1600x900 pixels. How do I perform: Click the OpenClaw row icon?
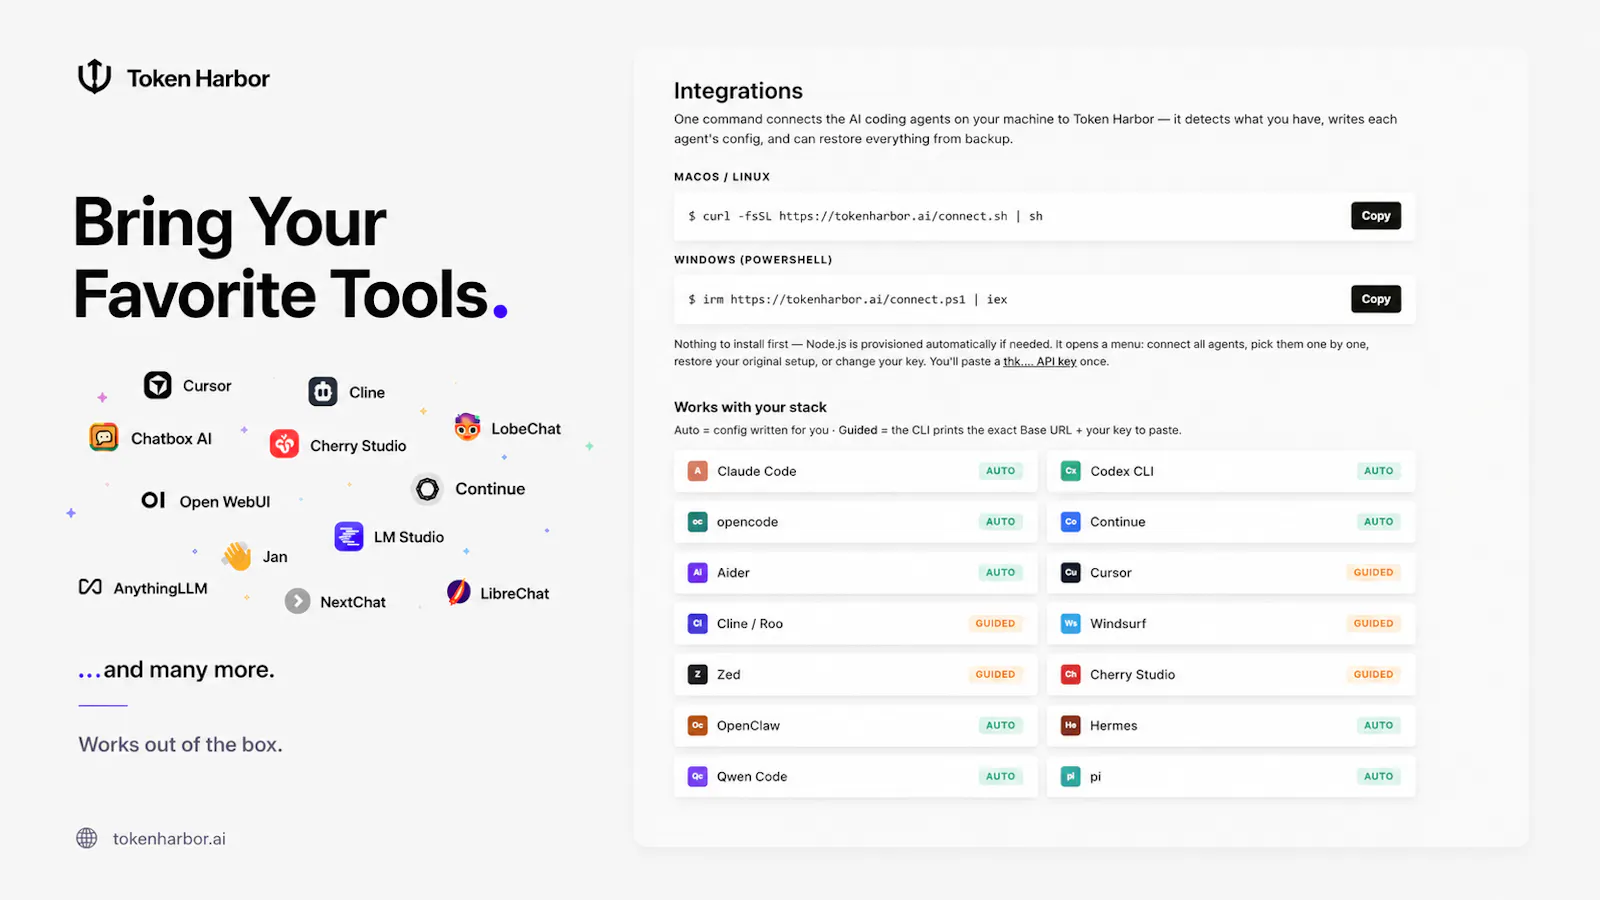point(698,725)
